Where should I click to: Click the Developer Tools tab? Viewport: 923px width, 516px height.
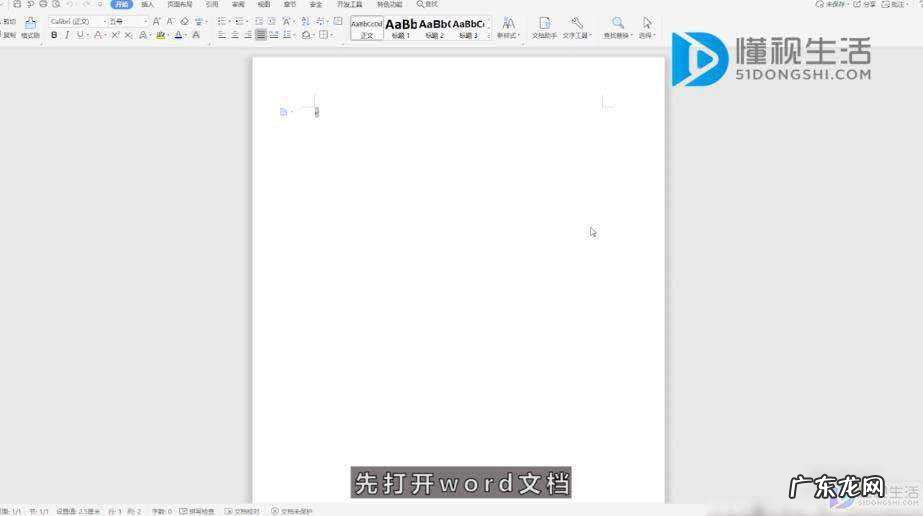coord(349,4)
